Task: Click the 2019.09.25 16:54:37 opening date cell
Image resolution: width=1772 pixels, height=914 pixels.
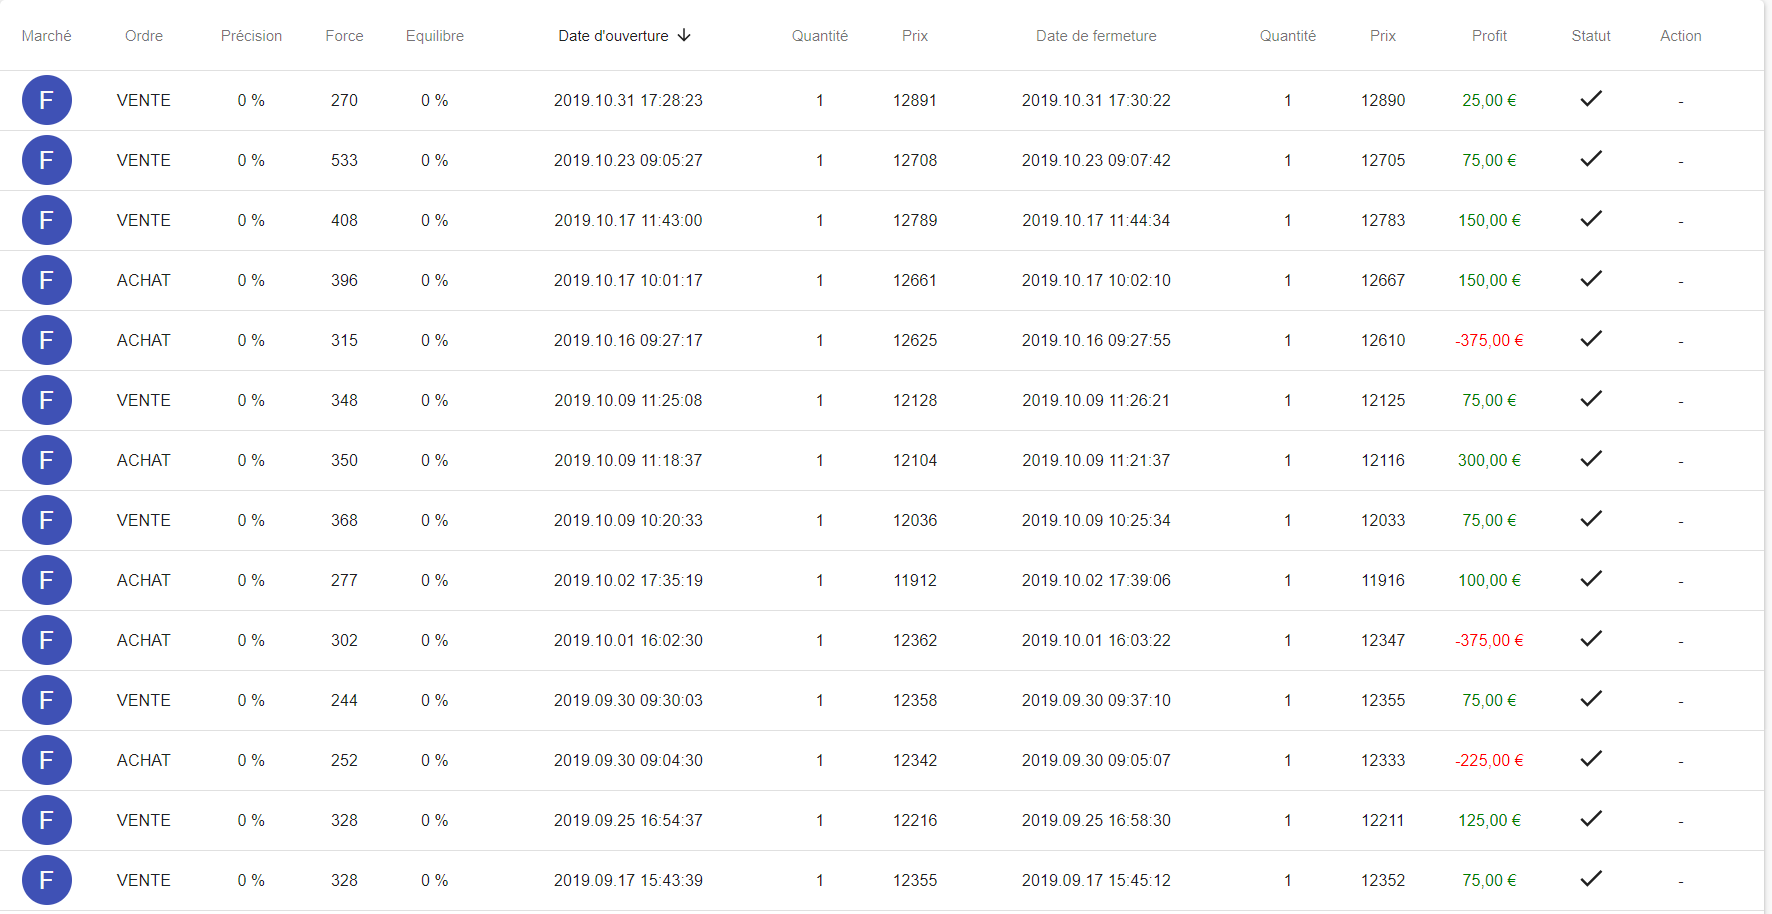Action: pos(628,820)
